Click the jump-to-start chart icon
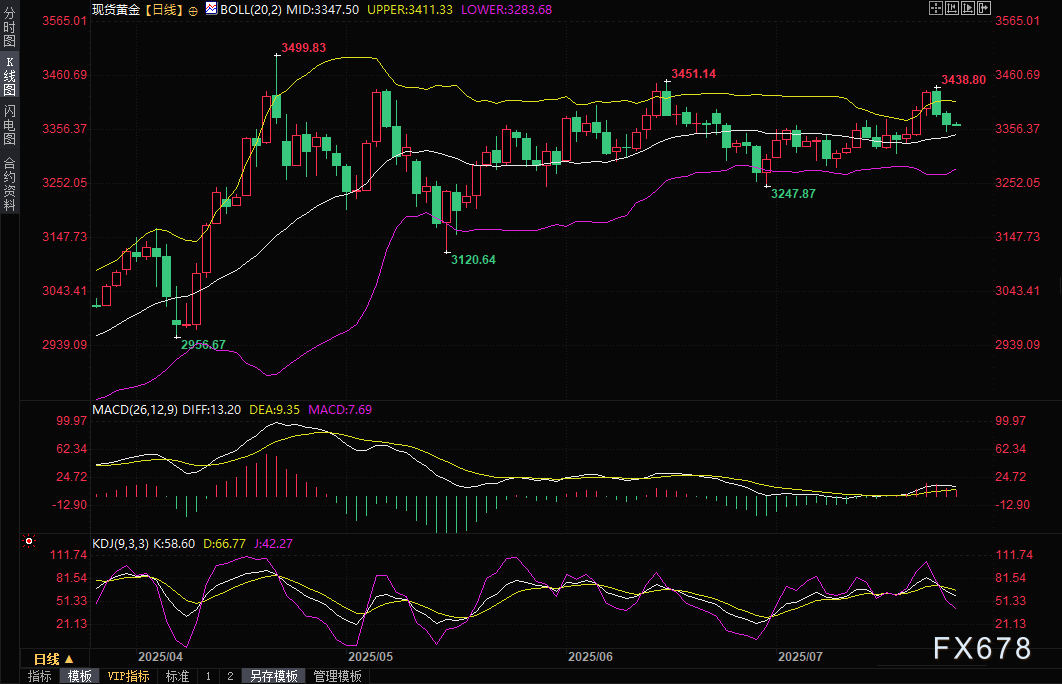1062x684 pixels. (x=953, y=8)
